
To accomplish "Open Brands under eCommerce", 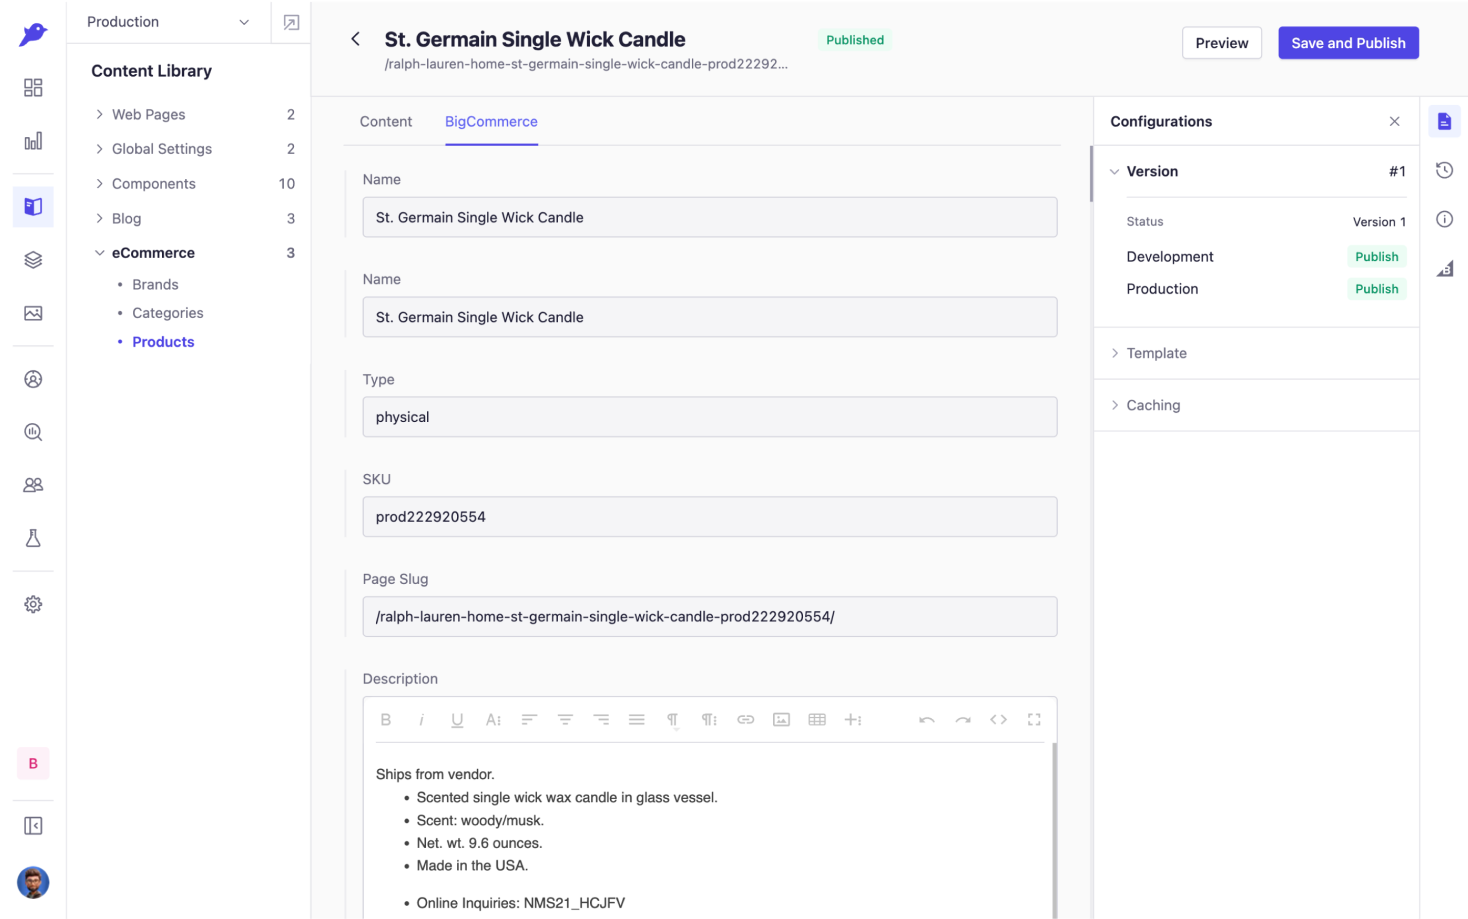I will coord(155,285).
